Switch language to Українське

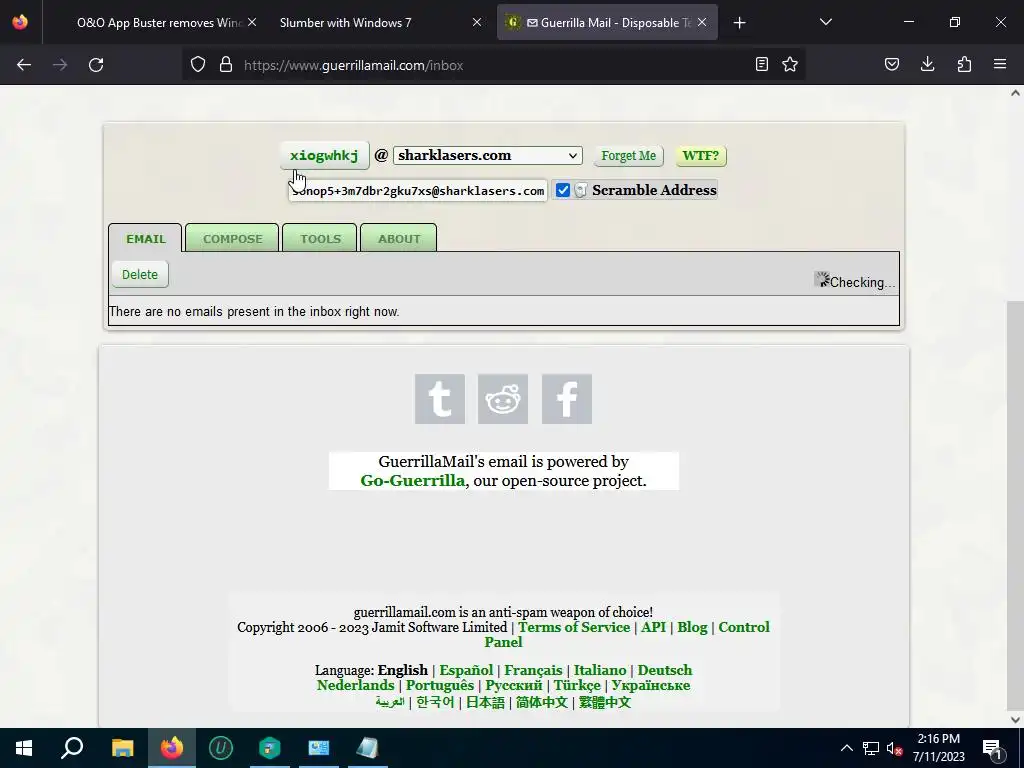point(650,685)
